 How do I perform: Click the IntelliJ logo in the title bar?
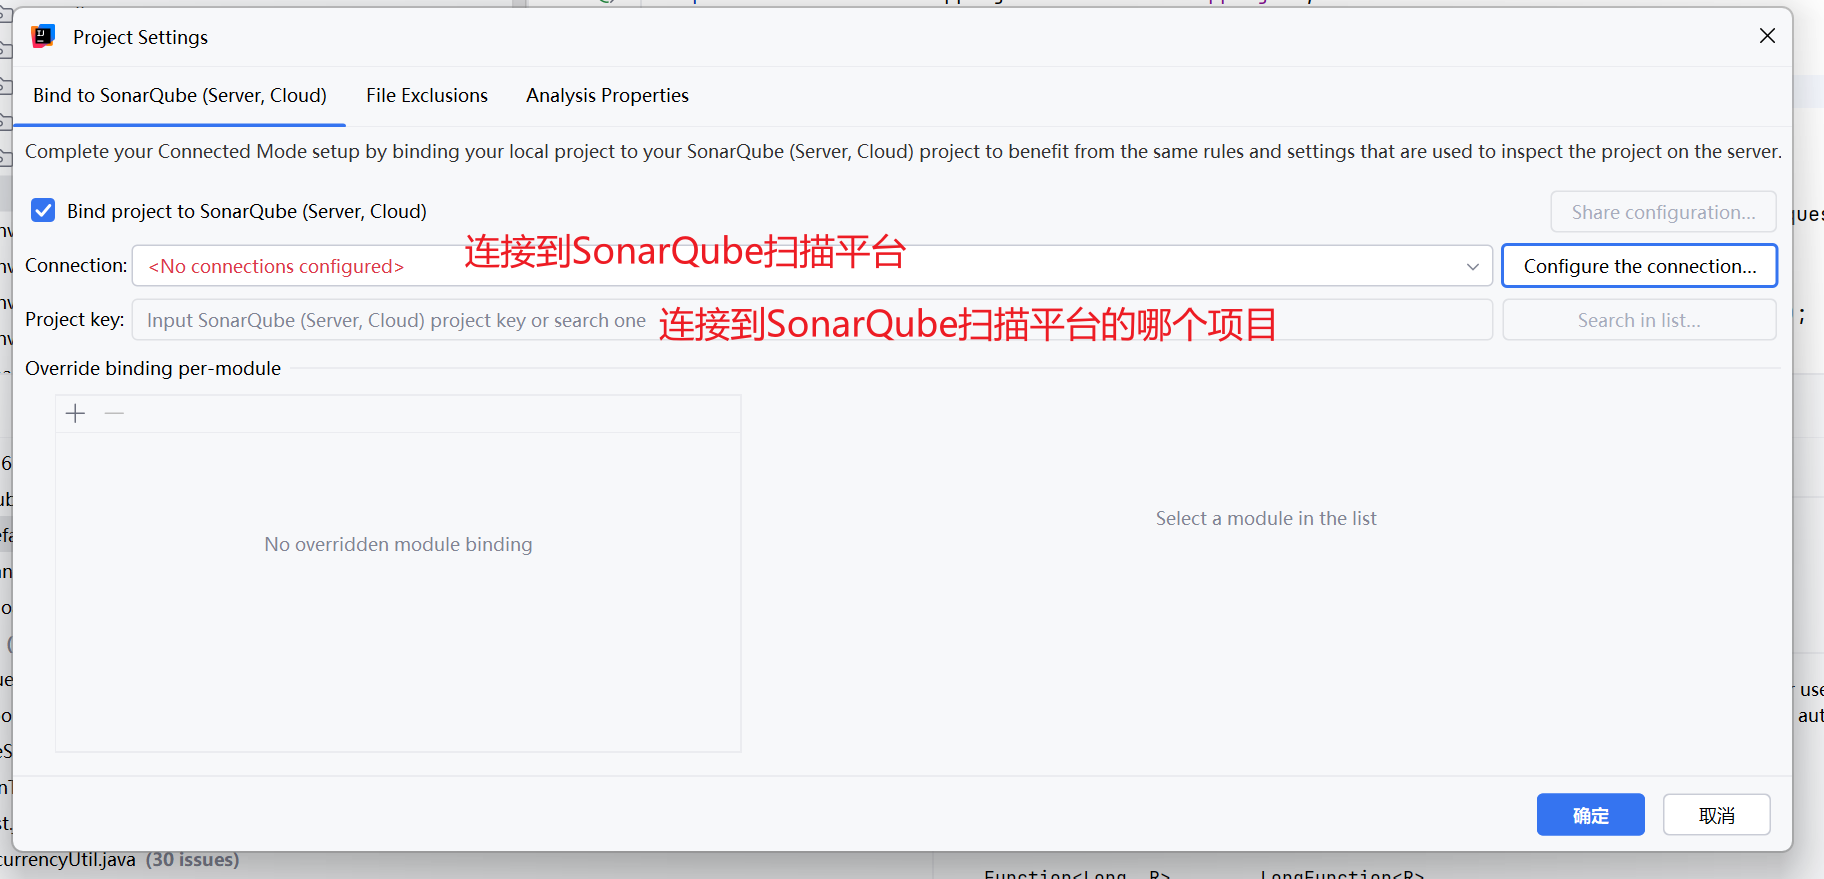click(43, 37)
